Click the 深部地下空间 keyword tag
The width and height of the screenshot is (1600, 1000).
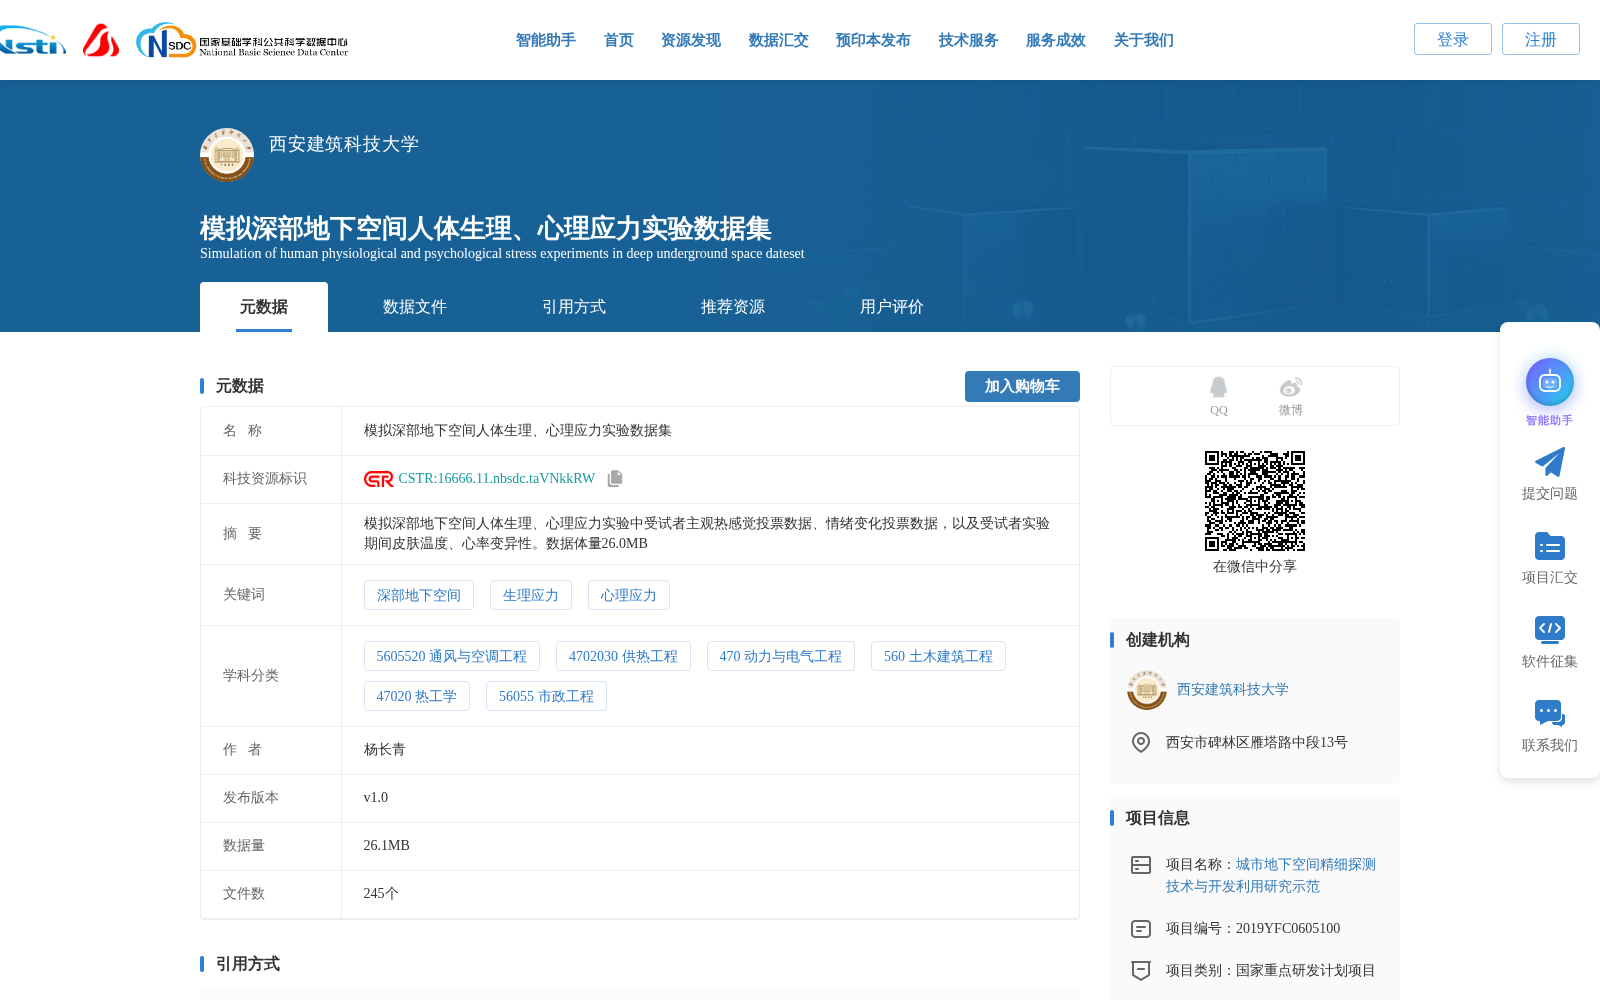point(419,595)
